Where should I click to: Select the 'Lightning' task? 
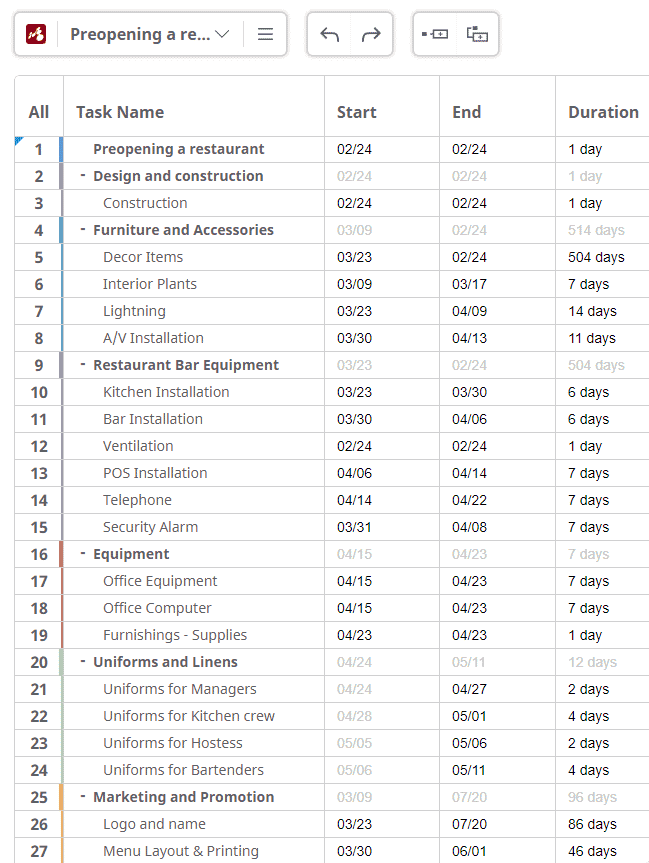coord(134,311)
